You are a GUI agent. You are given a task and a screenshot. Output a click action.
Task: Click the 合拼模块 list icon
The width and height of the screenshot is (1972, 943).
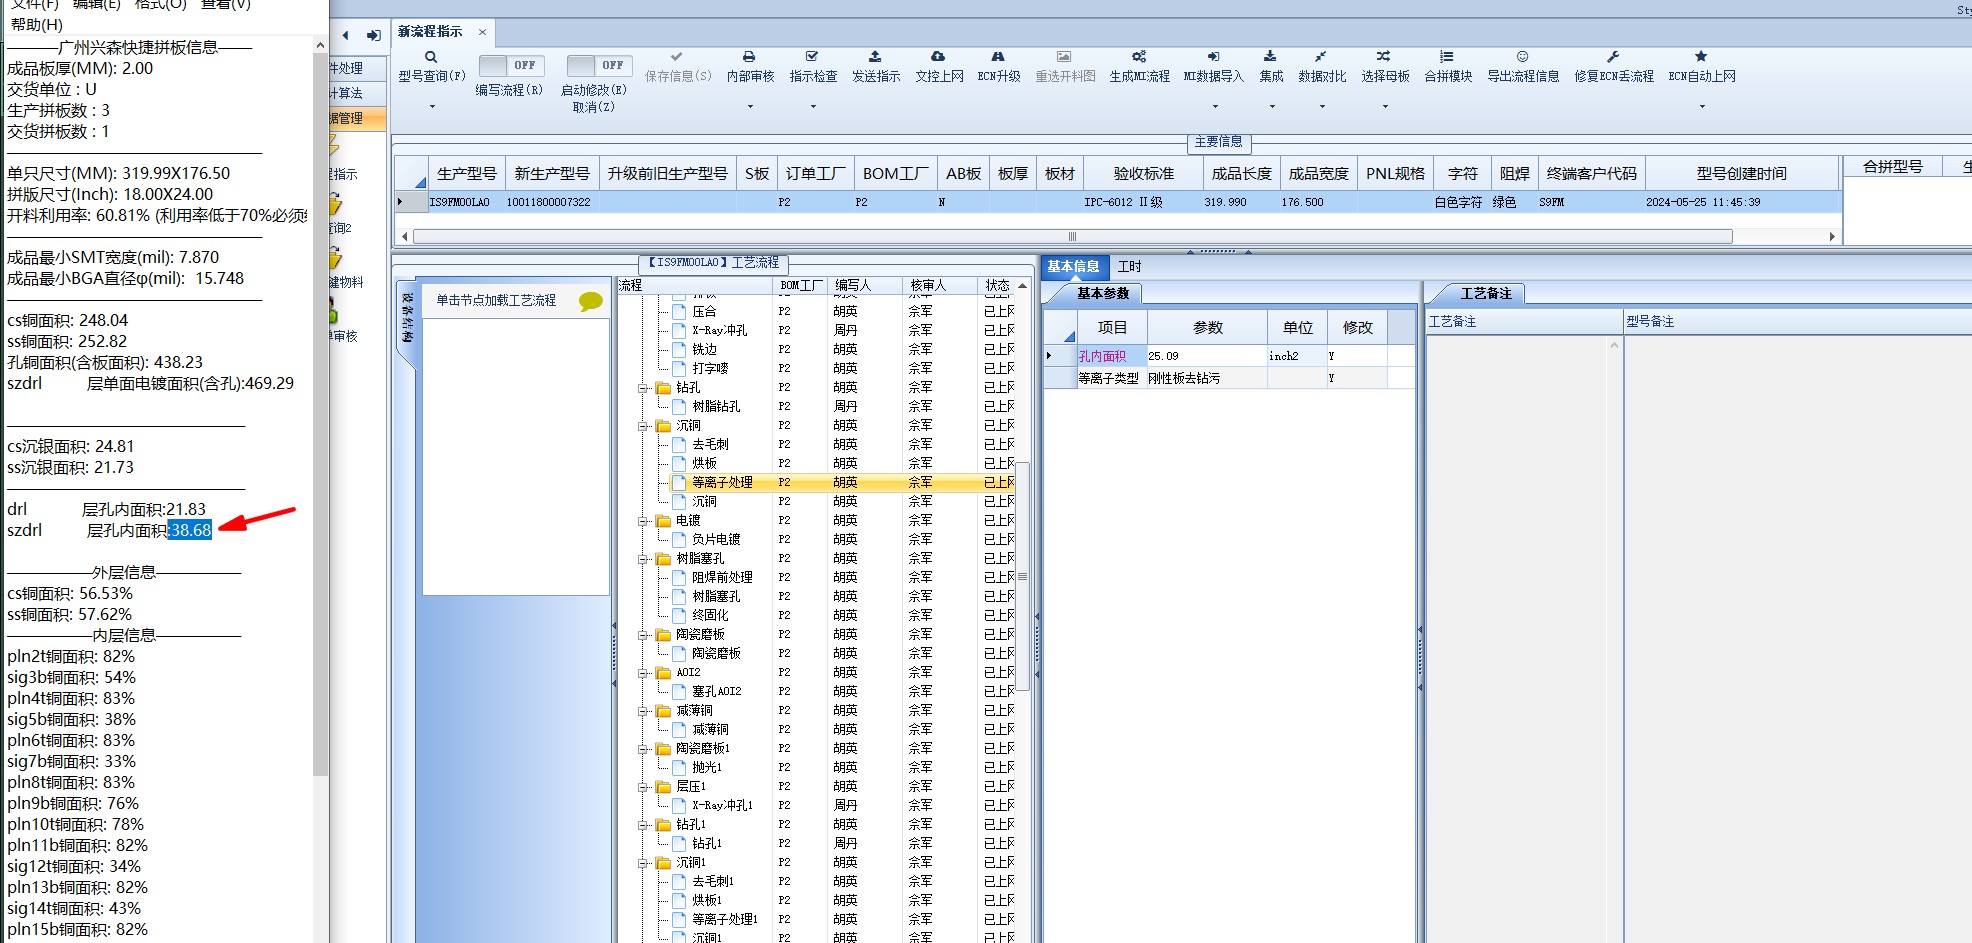point(1447,57)
